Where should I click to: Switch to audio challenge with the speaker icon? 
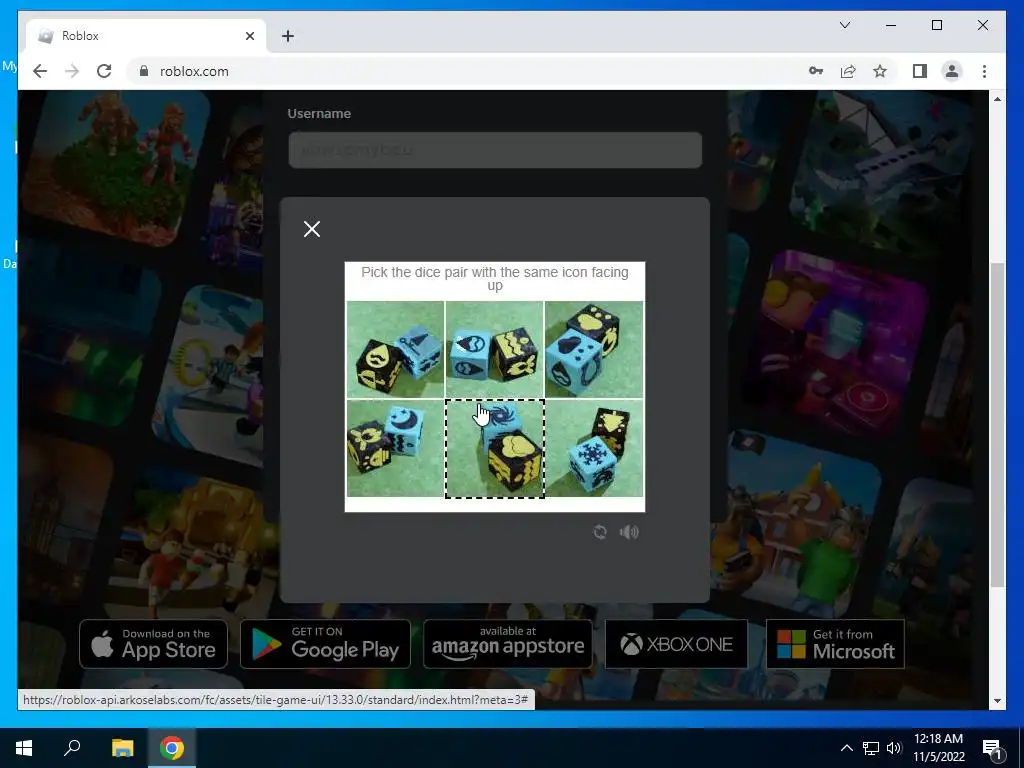pyautogui.click(x=629, y=532)
